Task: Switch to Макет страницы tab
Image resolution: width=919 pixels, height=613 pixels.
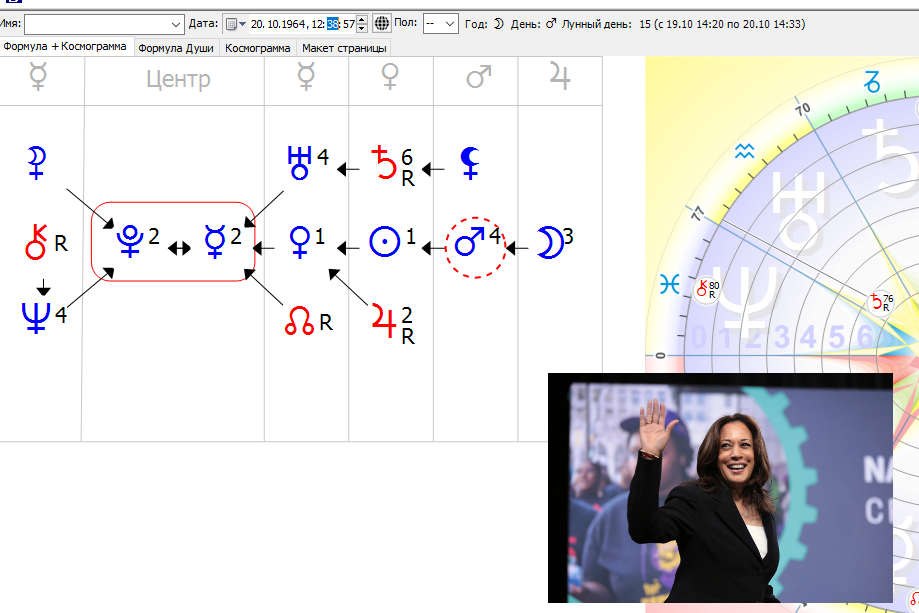Action: pos(344,48)
